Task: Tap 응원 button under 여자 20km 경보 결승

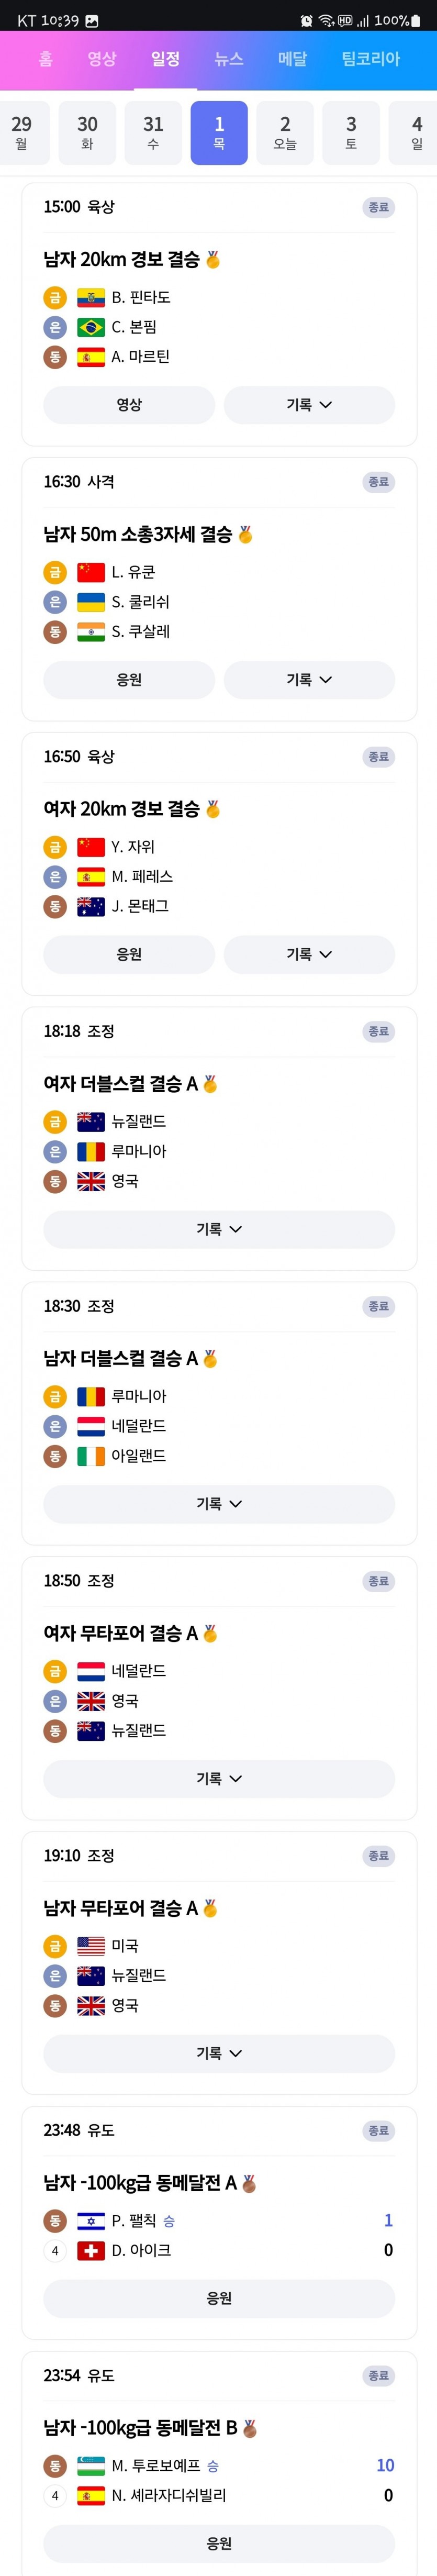Action: pos(129,954)
